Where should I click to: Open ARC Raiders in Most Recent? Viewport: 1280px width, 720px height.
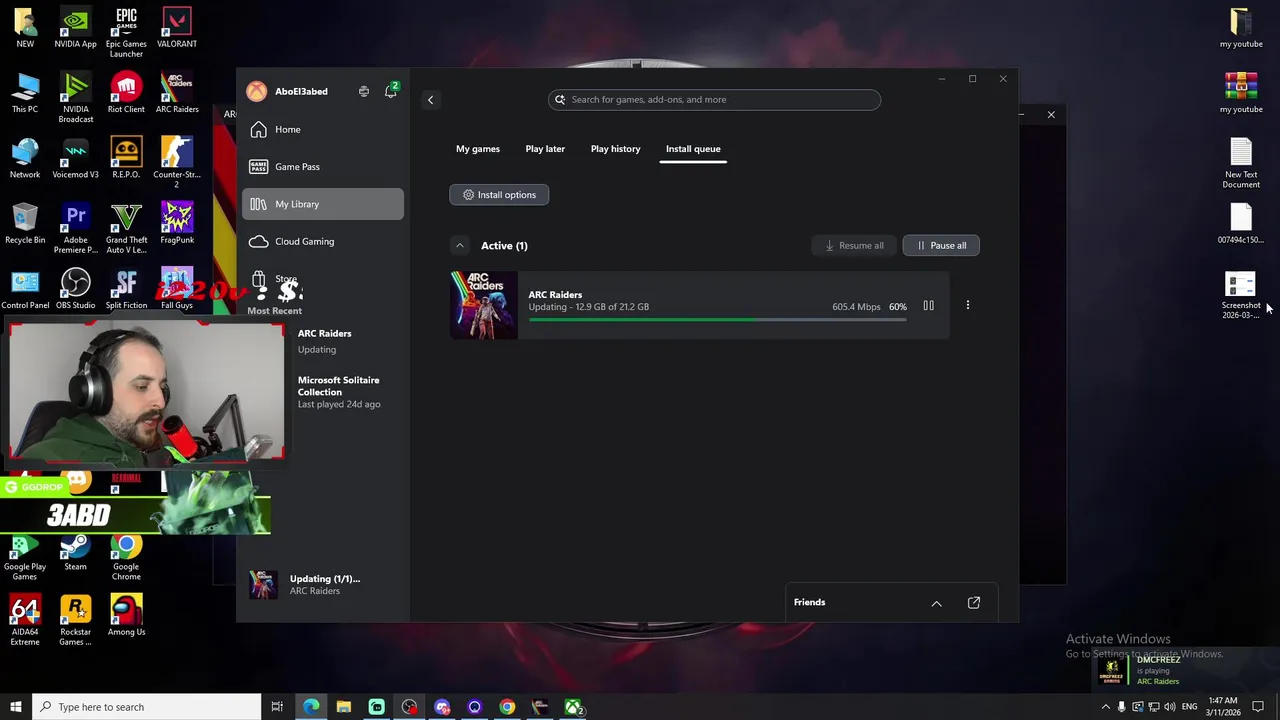tap(324, 341)
